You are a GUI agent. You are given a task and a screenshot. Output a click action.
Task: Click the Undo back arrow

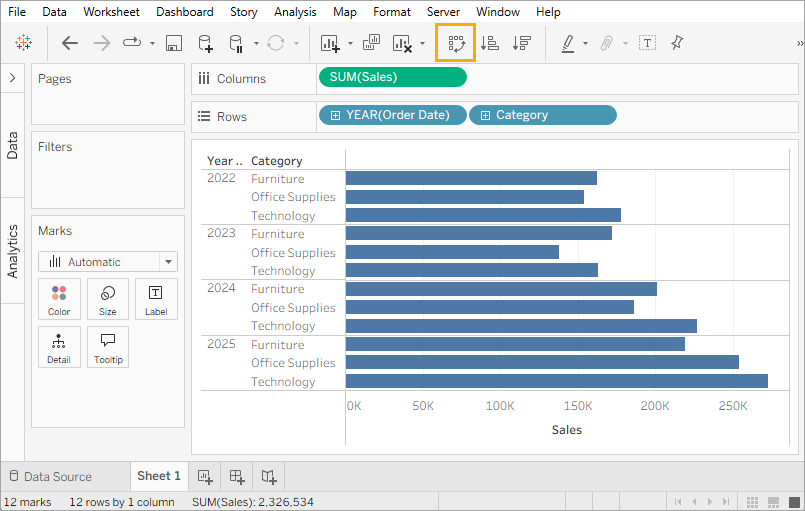point(69,43)
